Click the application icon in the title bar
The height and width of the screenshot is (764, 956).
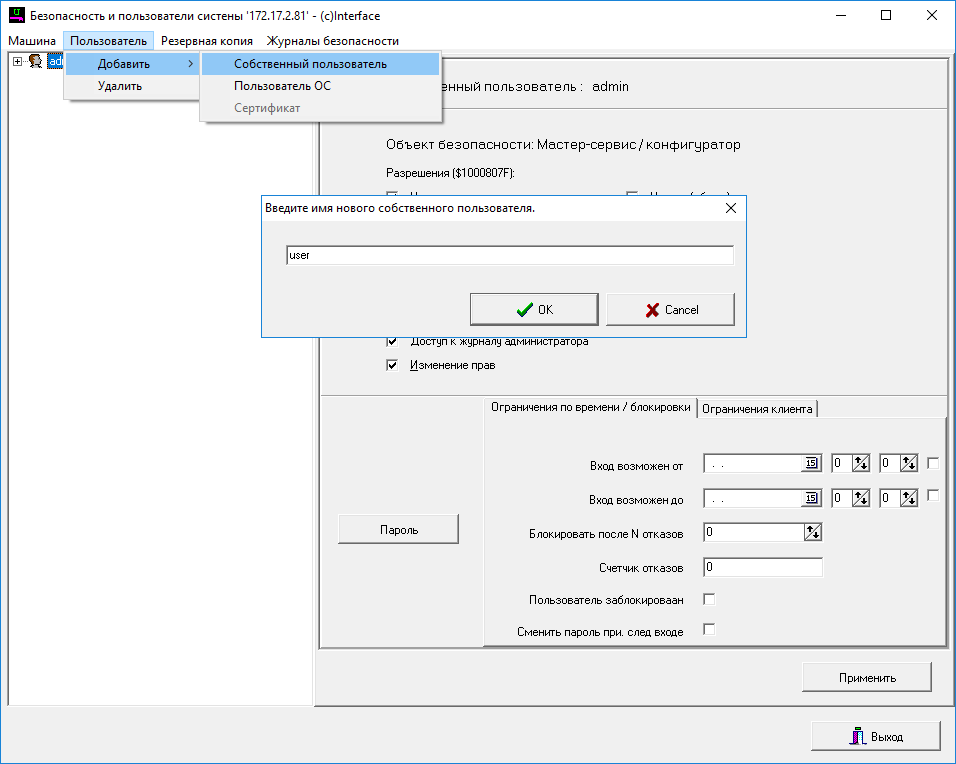click(x=15, y=15)
